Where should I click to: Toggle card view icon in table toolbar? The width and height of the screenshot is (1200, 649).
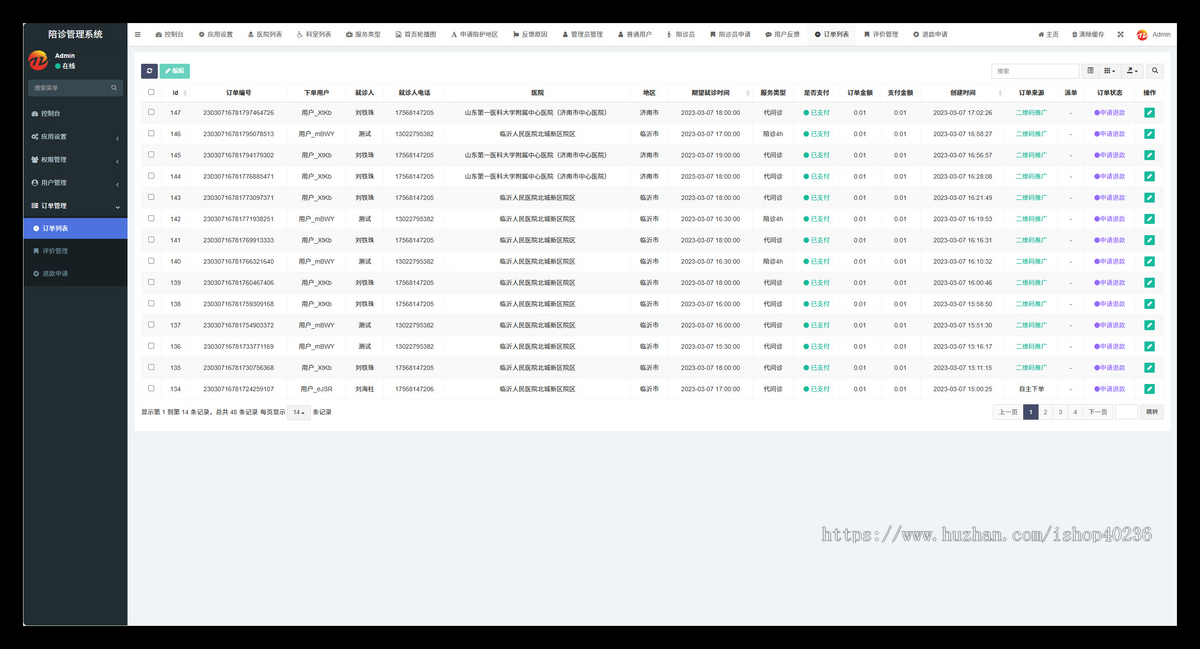pyautogui.click(x=1090, y=71)
